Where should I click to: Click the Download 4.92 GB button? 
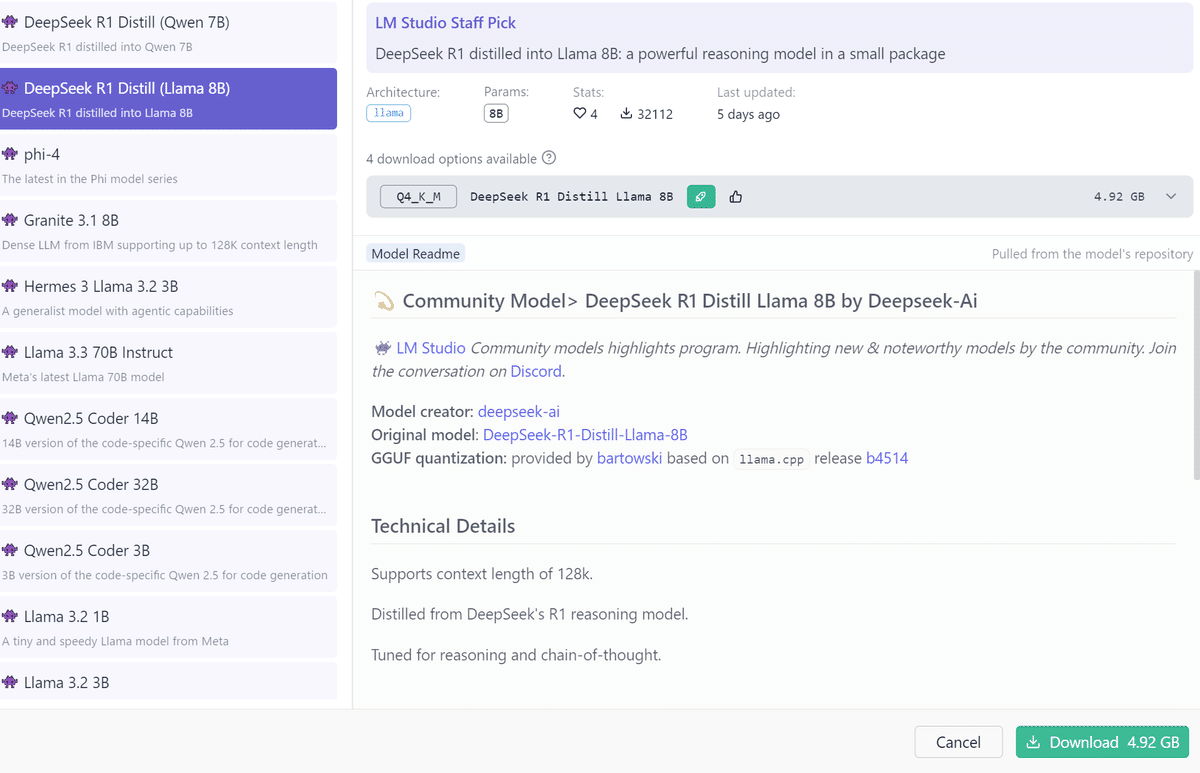click(x=1102, y=742)
